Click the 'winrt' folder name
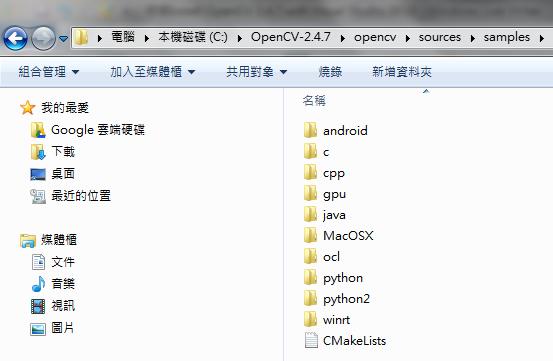This screenshot has height=361, width=553. click(x=337, y=320)
